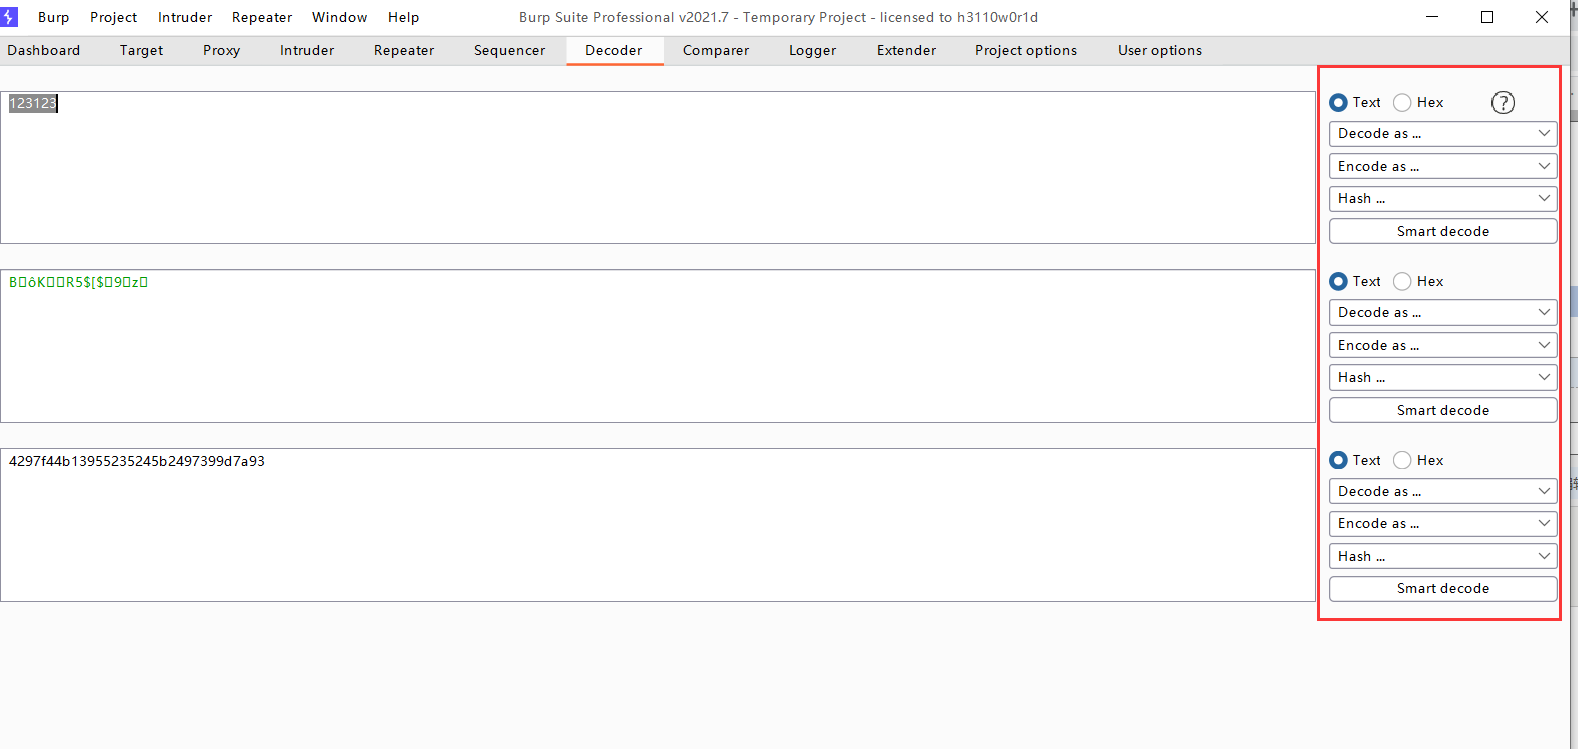Image resolution: width=1578 pixels, height=749 pixels.
Task: Click into the 4297f44b hash text area
Action: (658, 525)
